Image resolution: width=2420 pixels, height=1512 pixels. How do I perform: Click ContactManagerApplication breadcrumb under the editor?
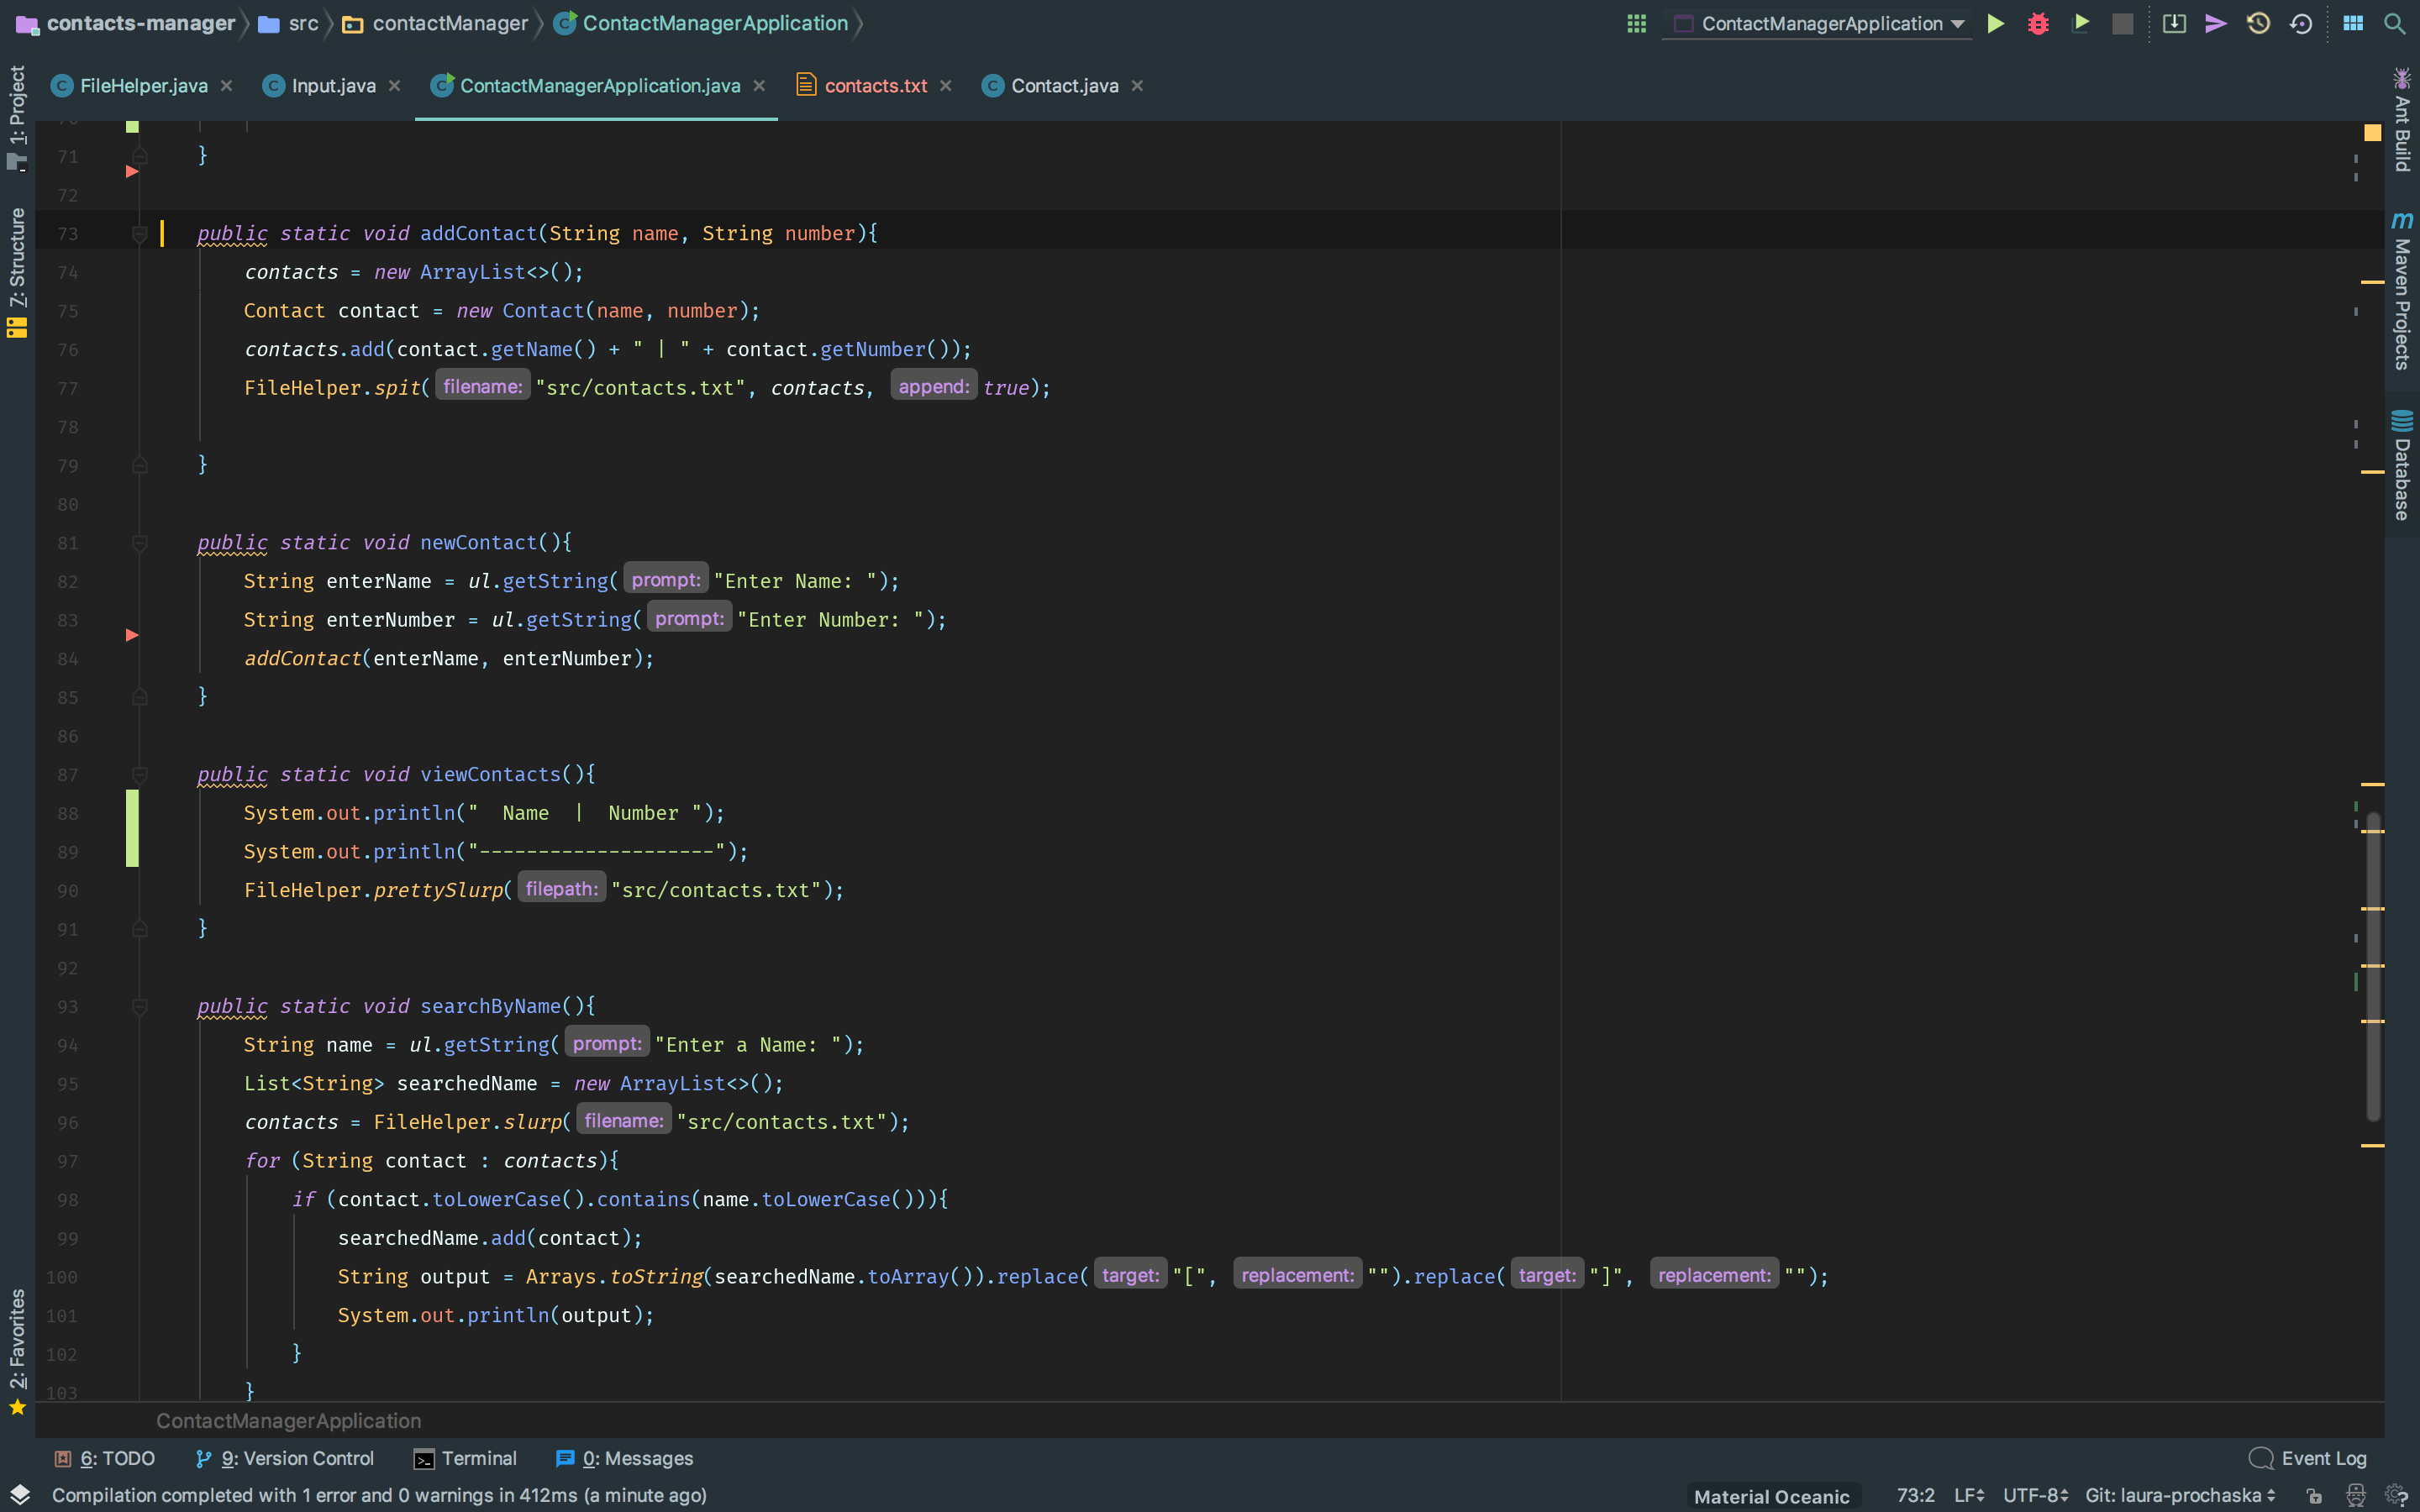click(x=288, y=1421)
